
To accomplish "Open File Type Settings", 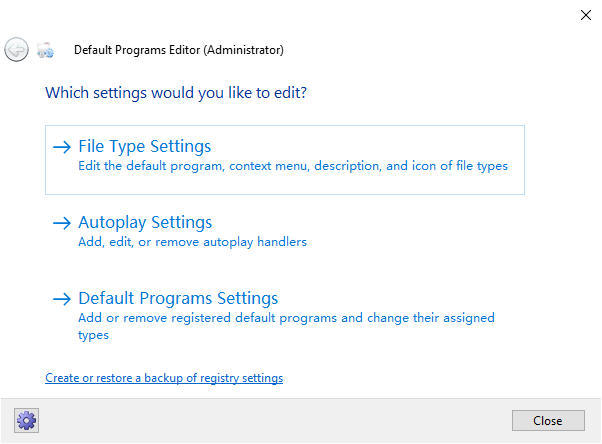I will (x=145, y=147).
